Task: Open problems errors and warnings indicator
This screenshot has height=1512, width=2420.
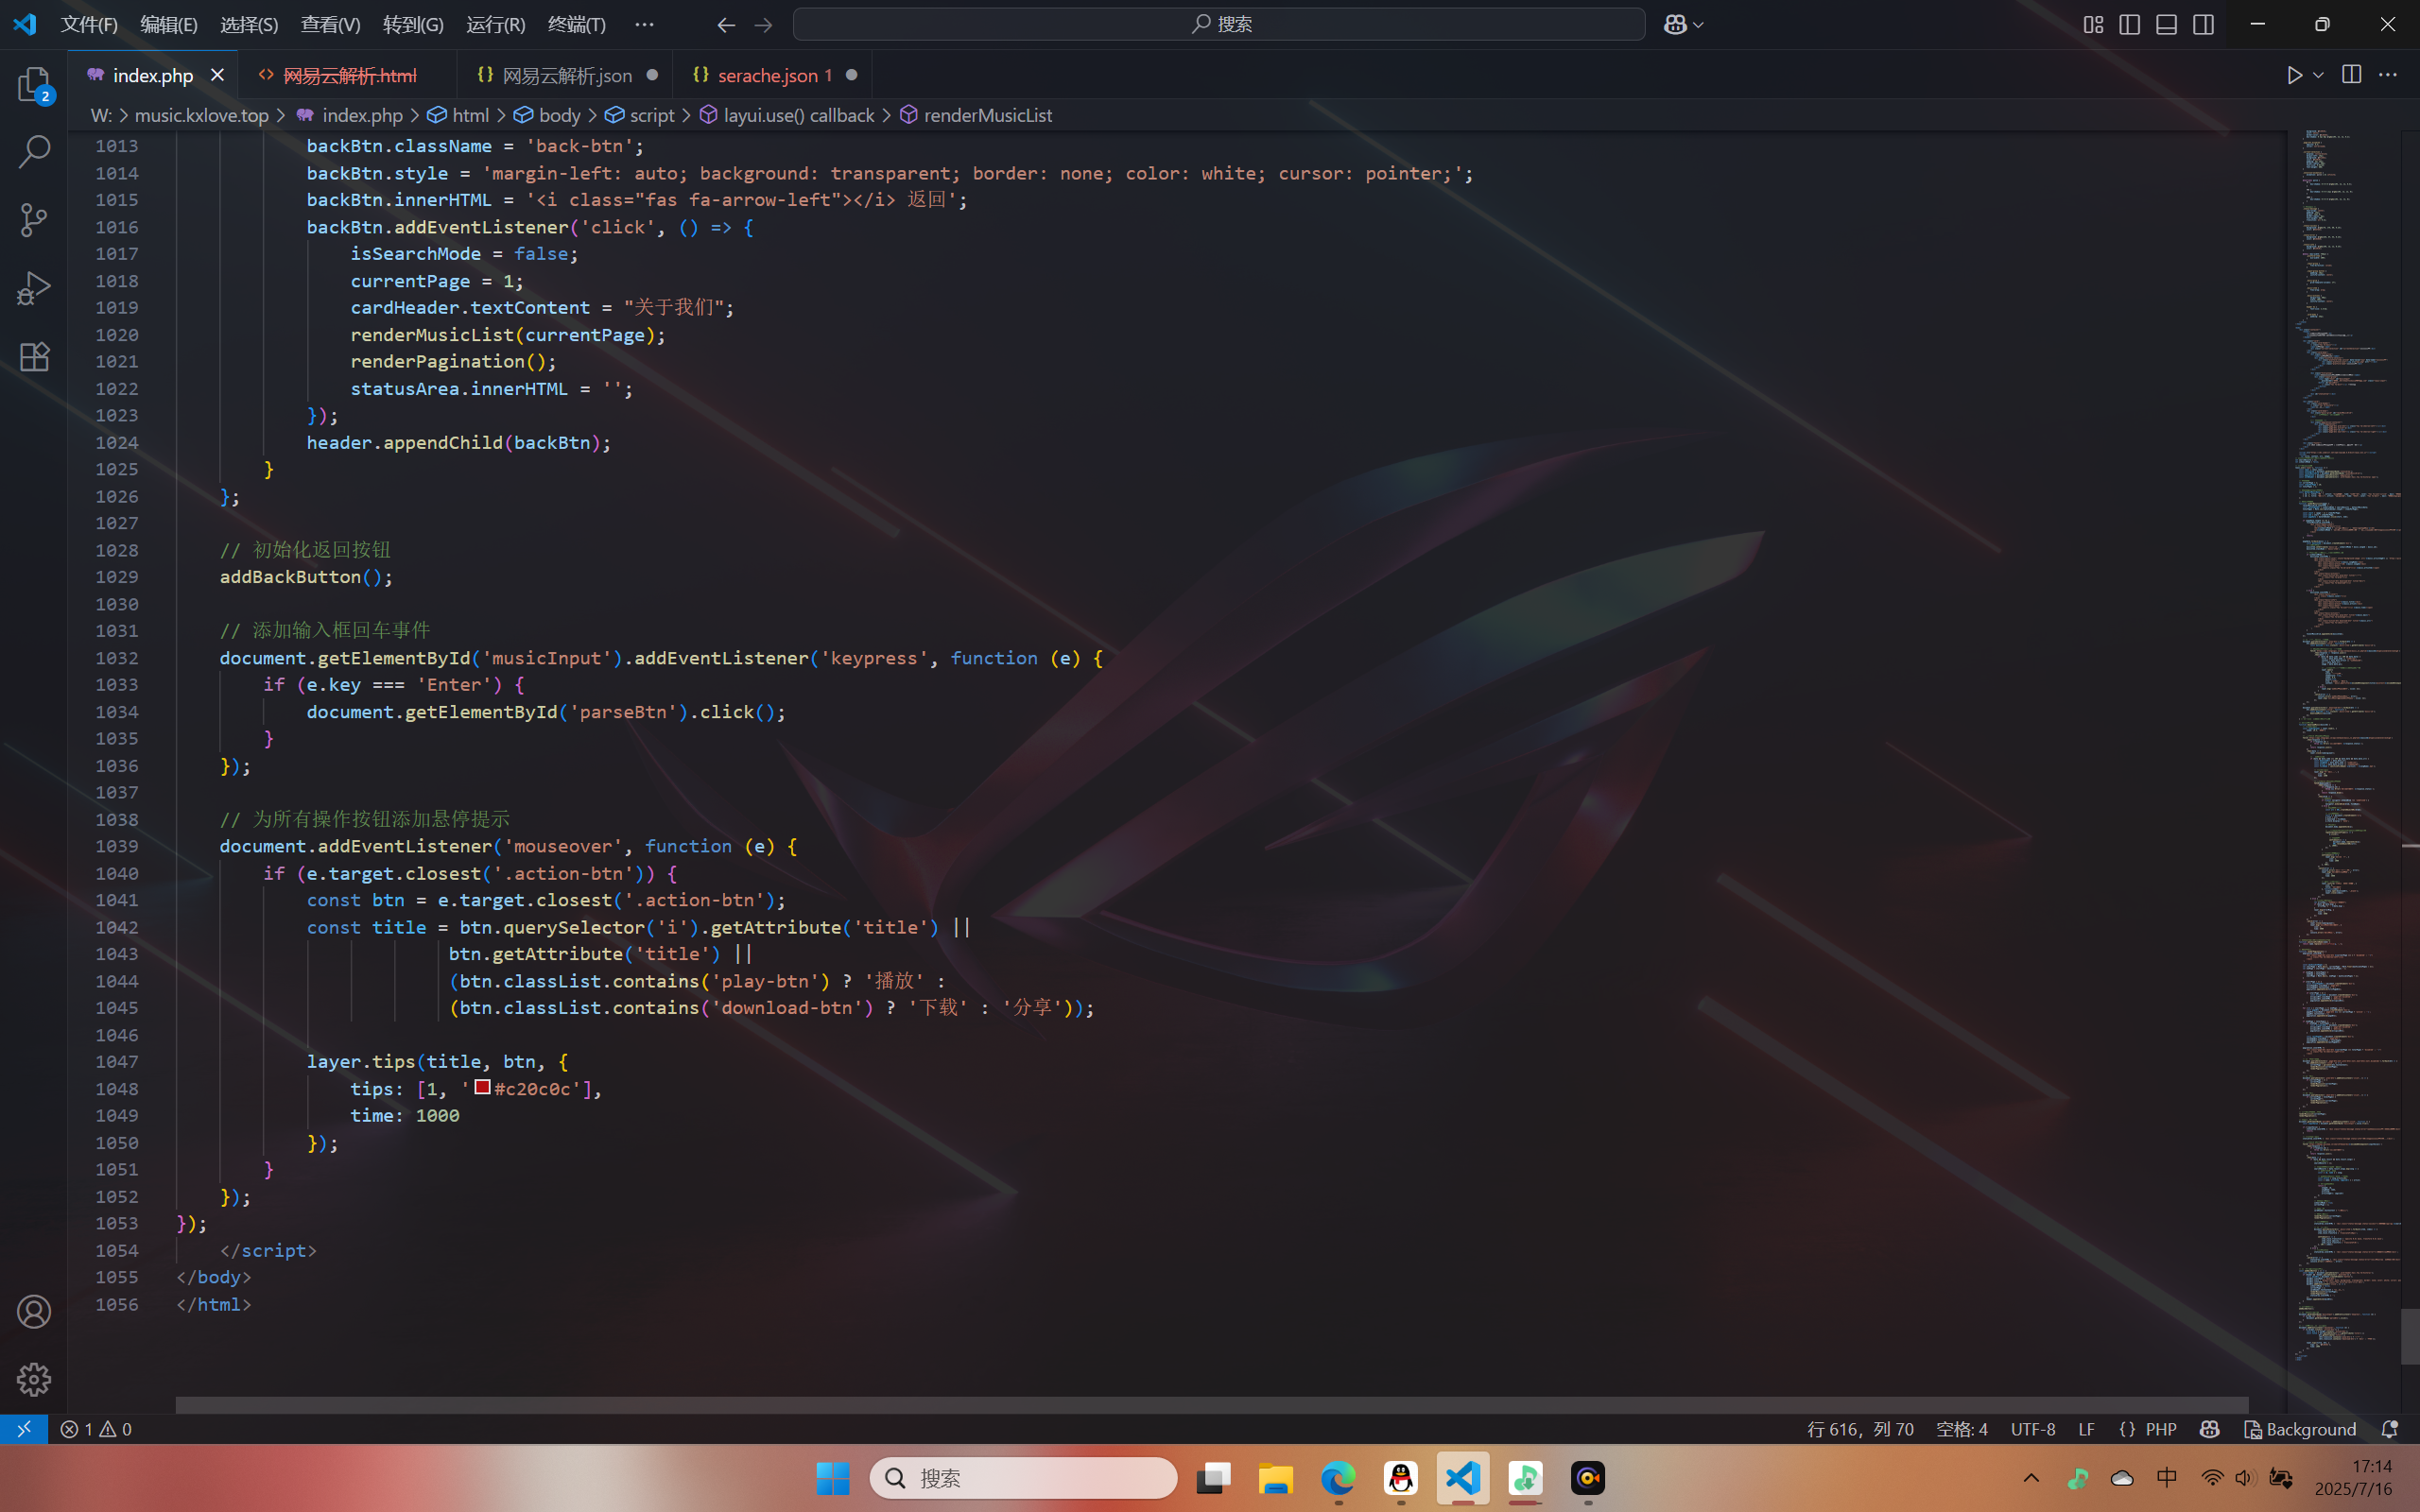Action: [96, 1429]
